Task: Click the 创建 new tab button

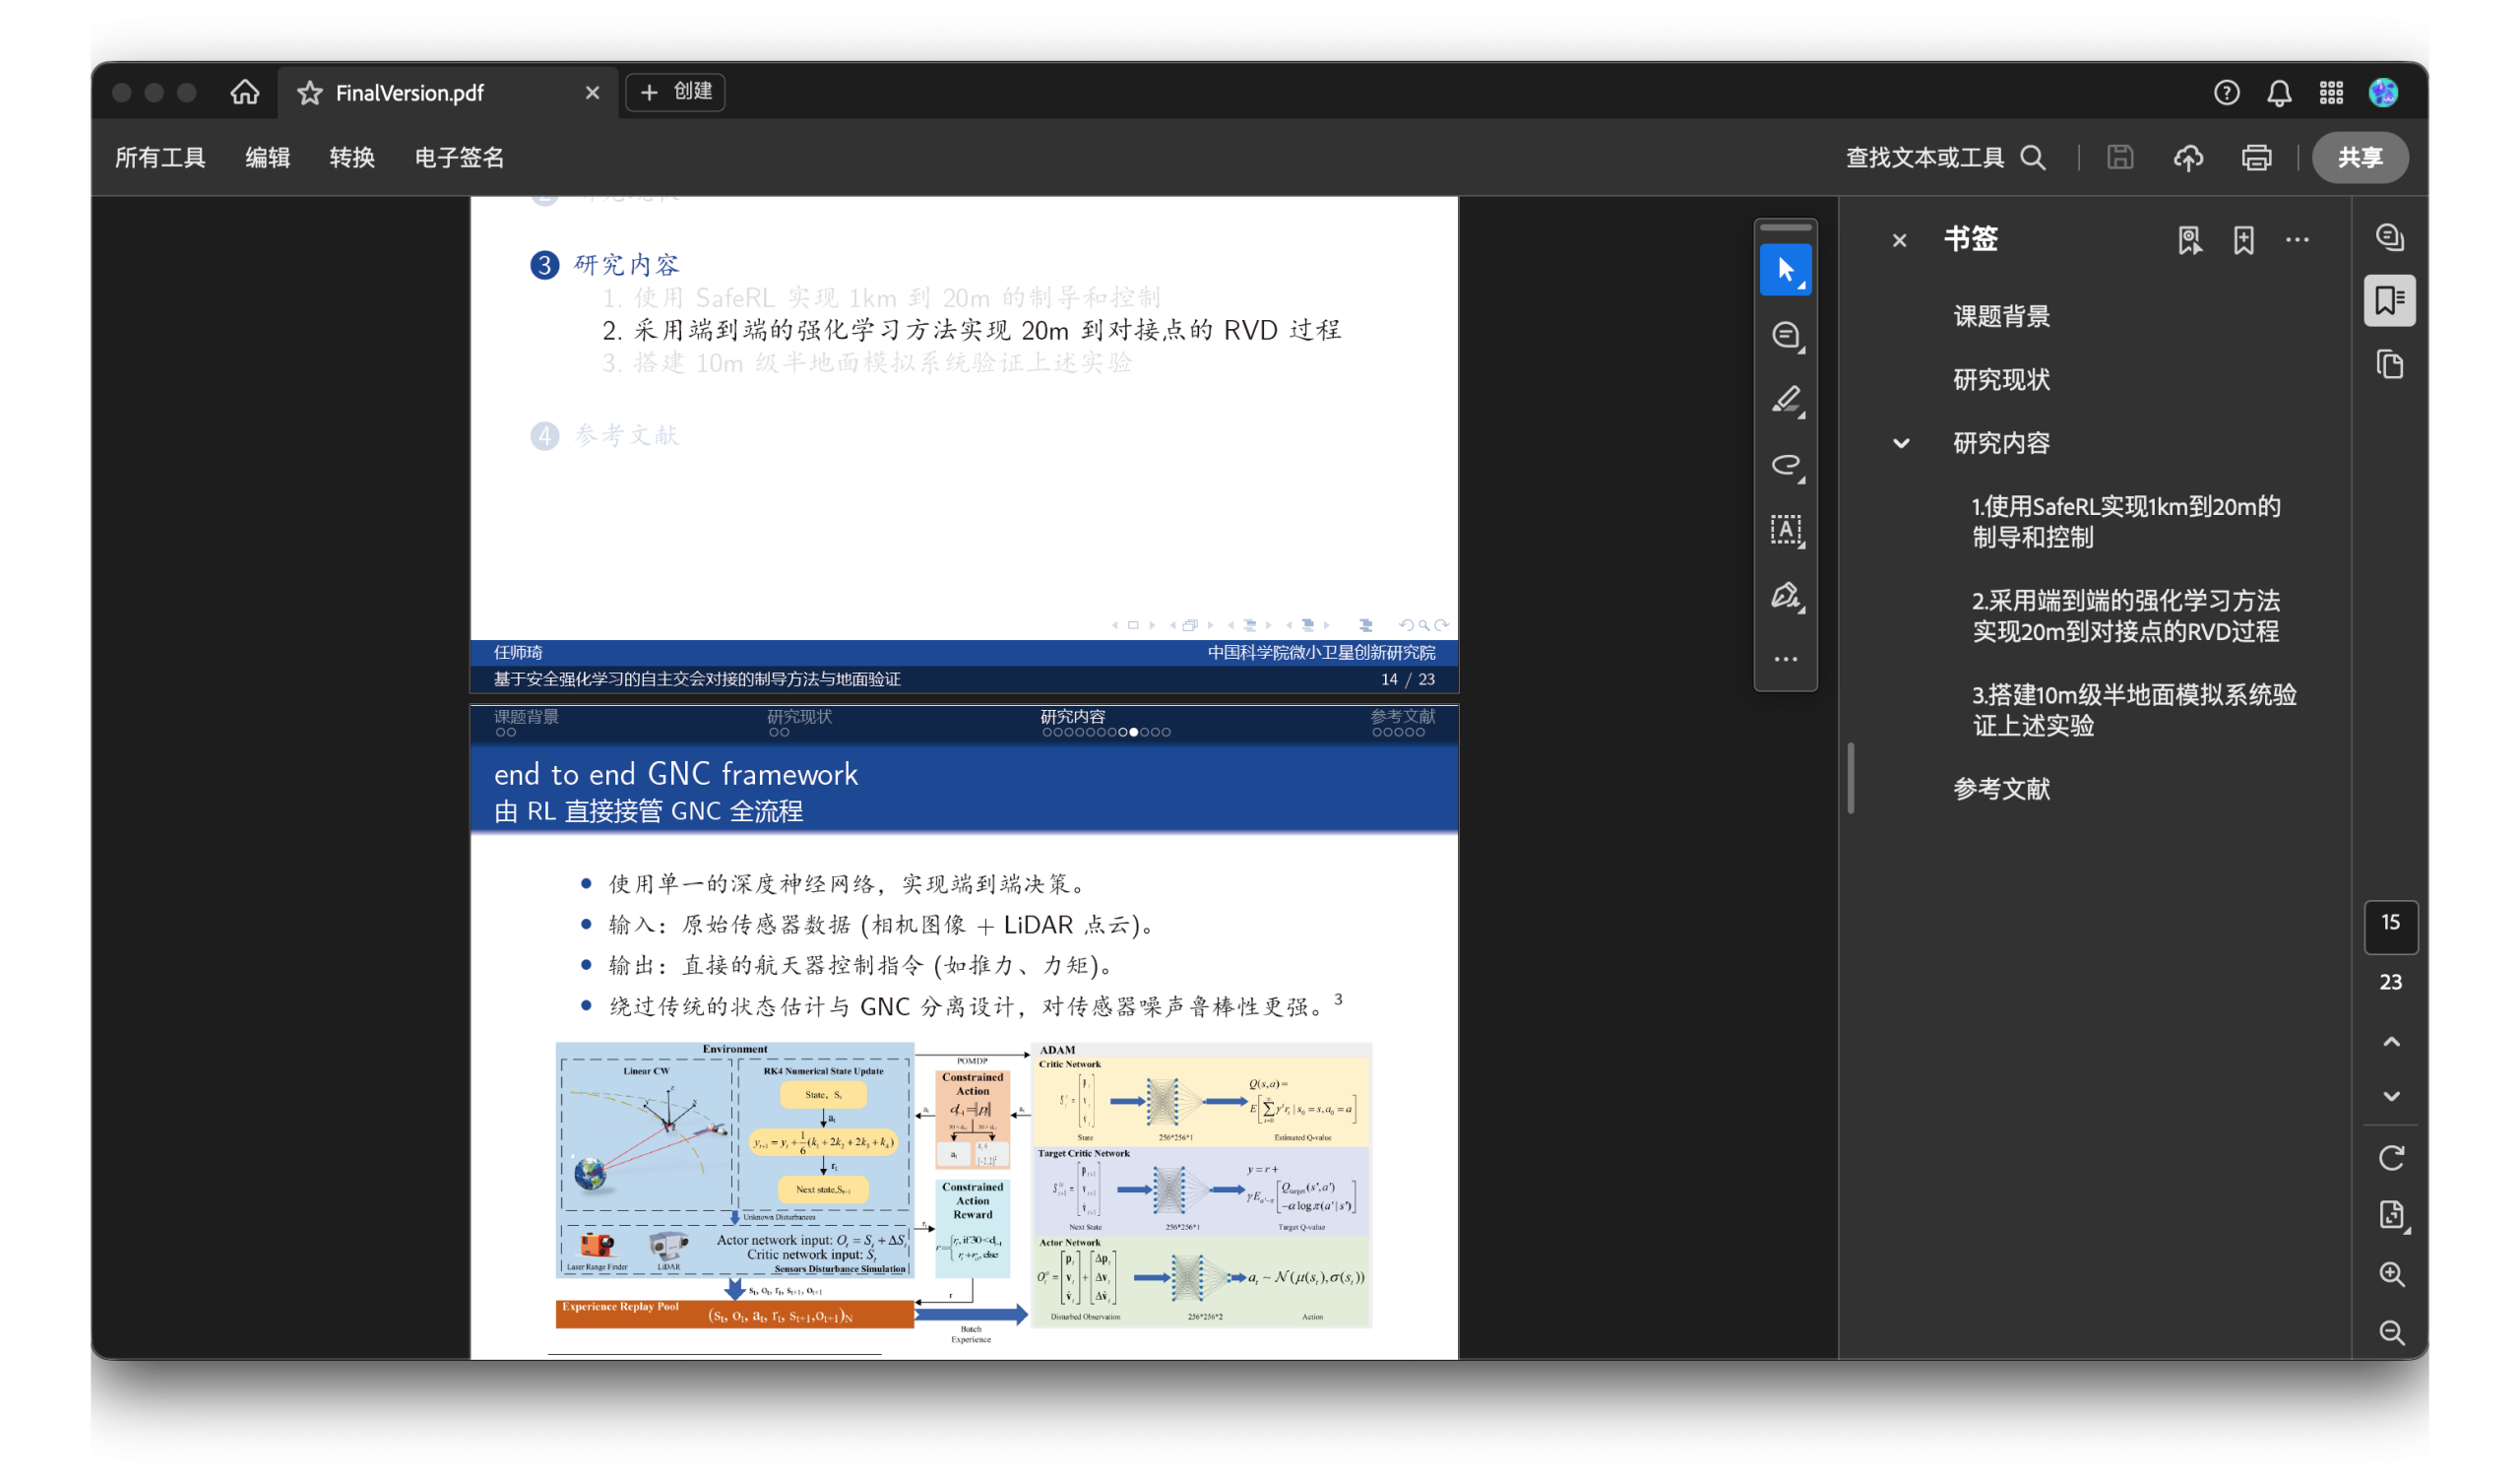Action: [x=675, y=92]
